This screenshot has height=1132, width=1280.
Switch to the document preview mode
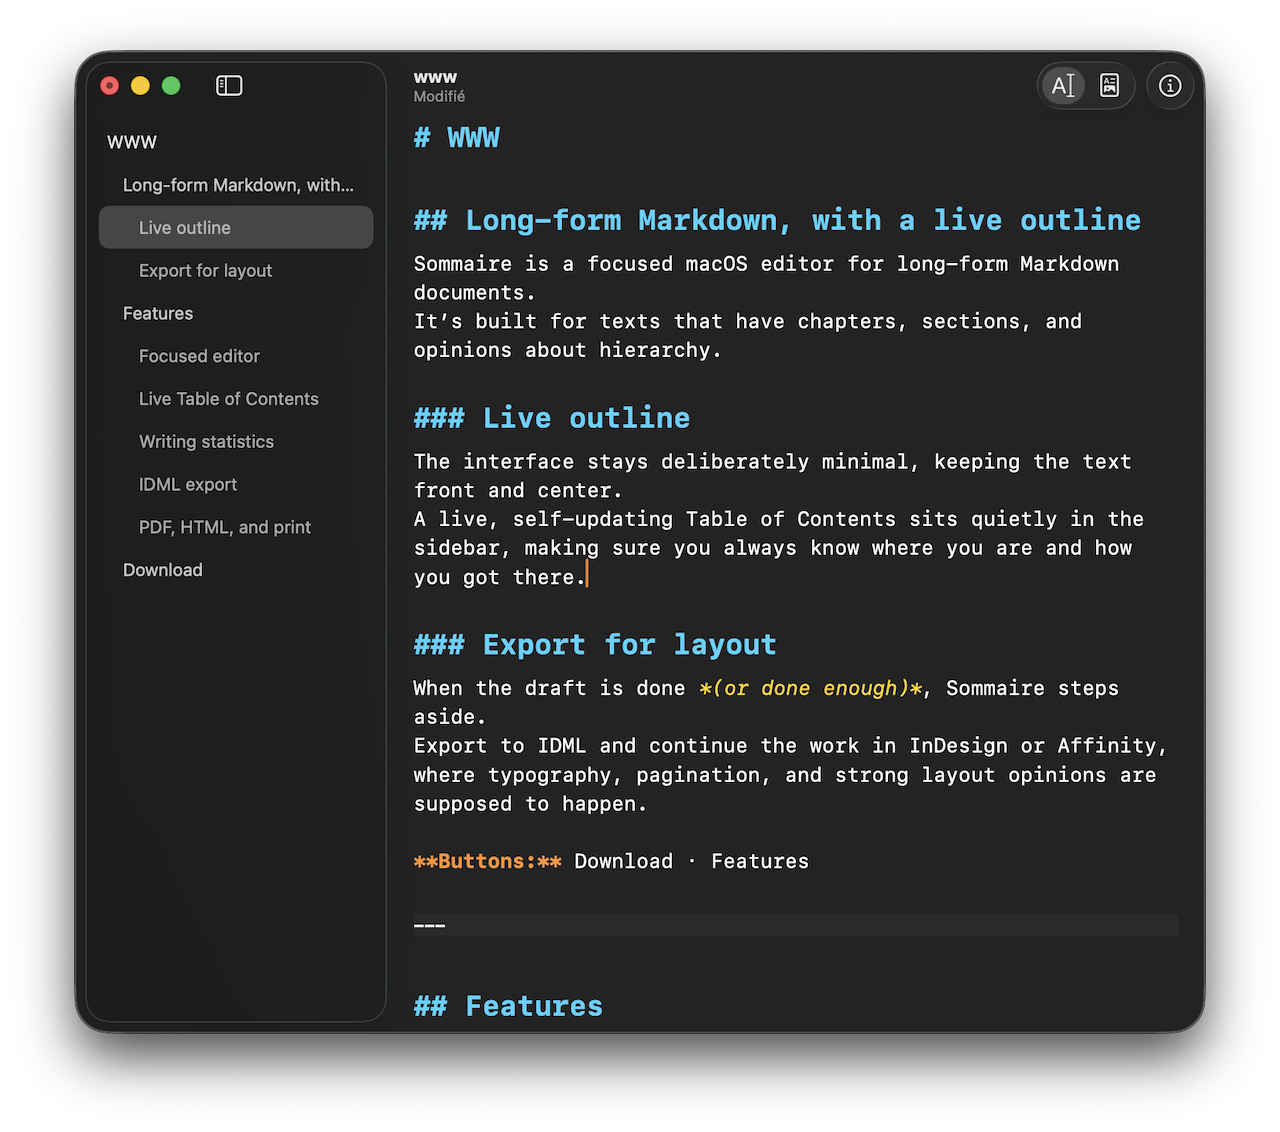pos(1109,86)
